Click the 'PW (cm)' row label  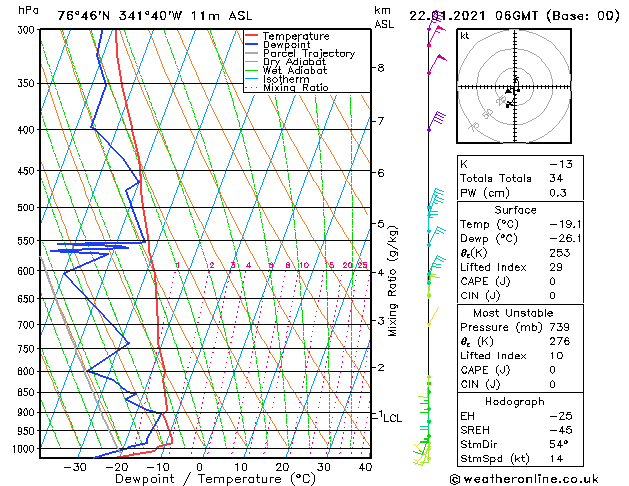pyautogui.click(x=485, y=193)
